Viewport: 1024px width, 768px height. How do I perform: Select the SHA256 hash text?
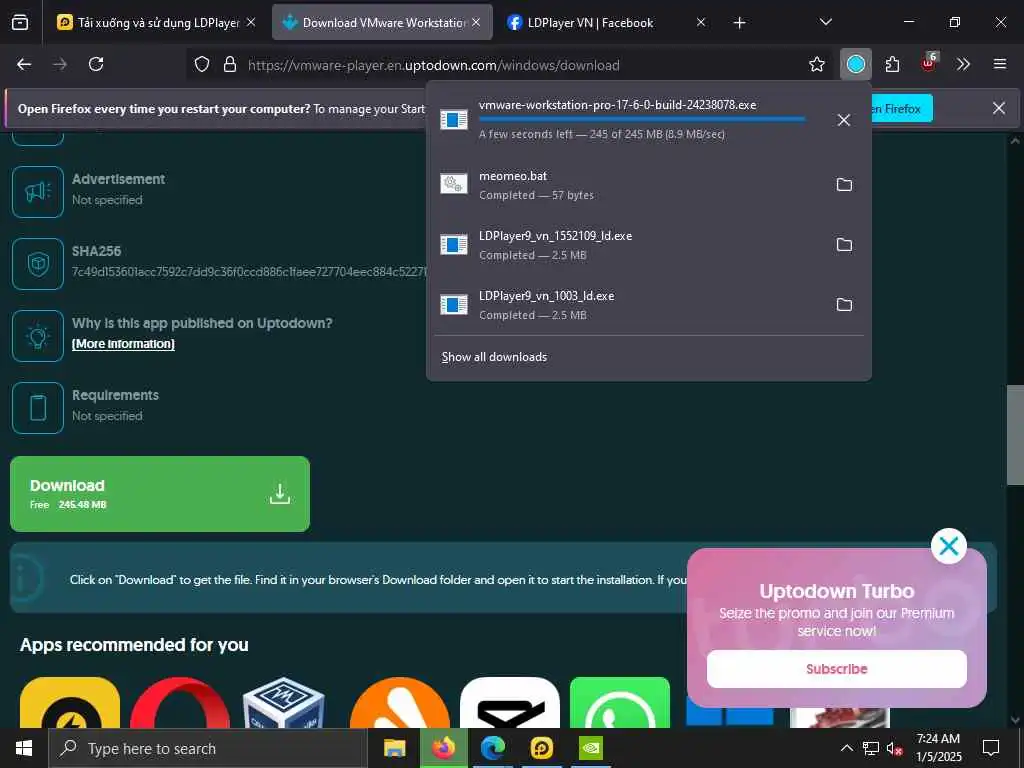coord(249,272)
